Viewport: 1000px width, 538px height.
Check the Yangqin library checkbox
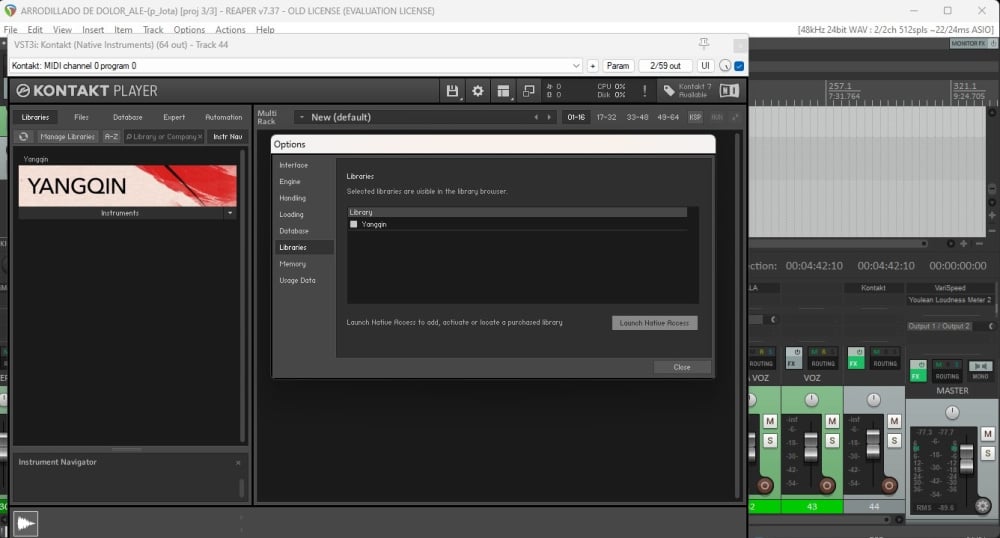353,224
